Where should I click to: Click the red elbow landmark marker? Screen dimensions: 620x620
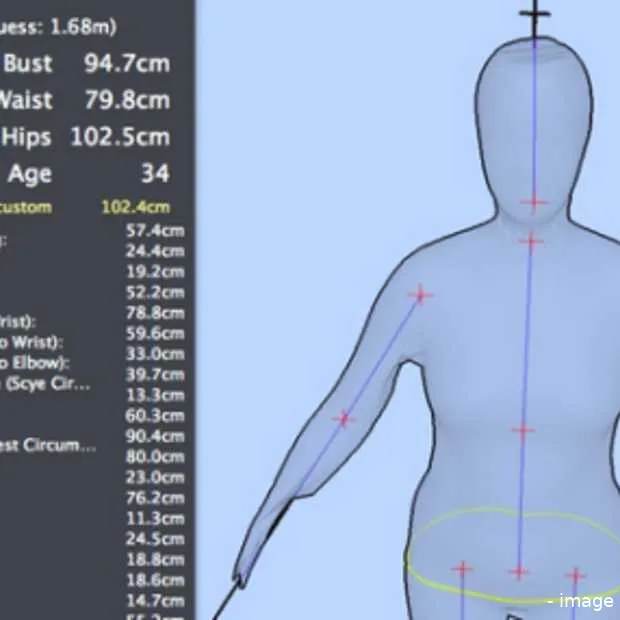pyautogui.click(x=344, y=419)
